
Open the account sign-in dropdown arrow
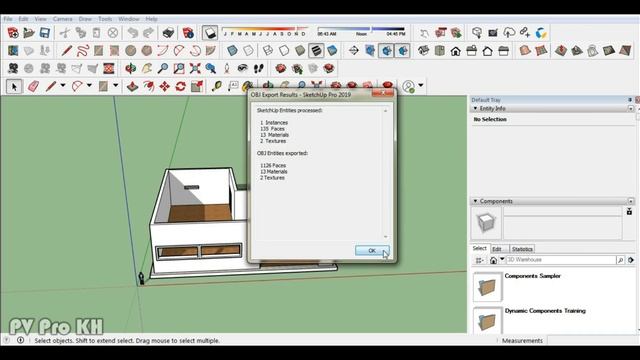click(x=421, y=86)
